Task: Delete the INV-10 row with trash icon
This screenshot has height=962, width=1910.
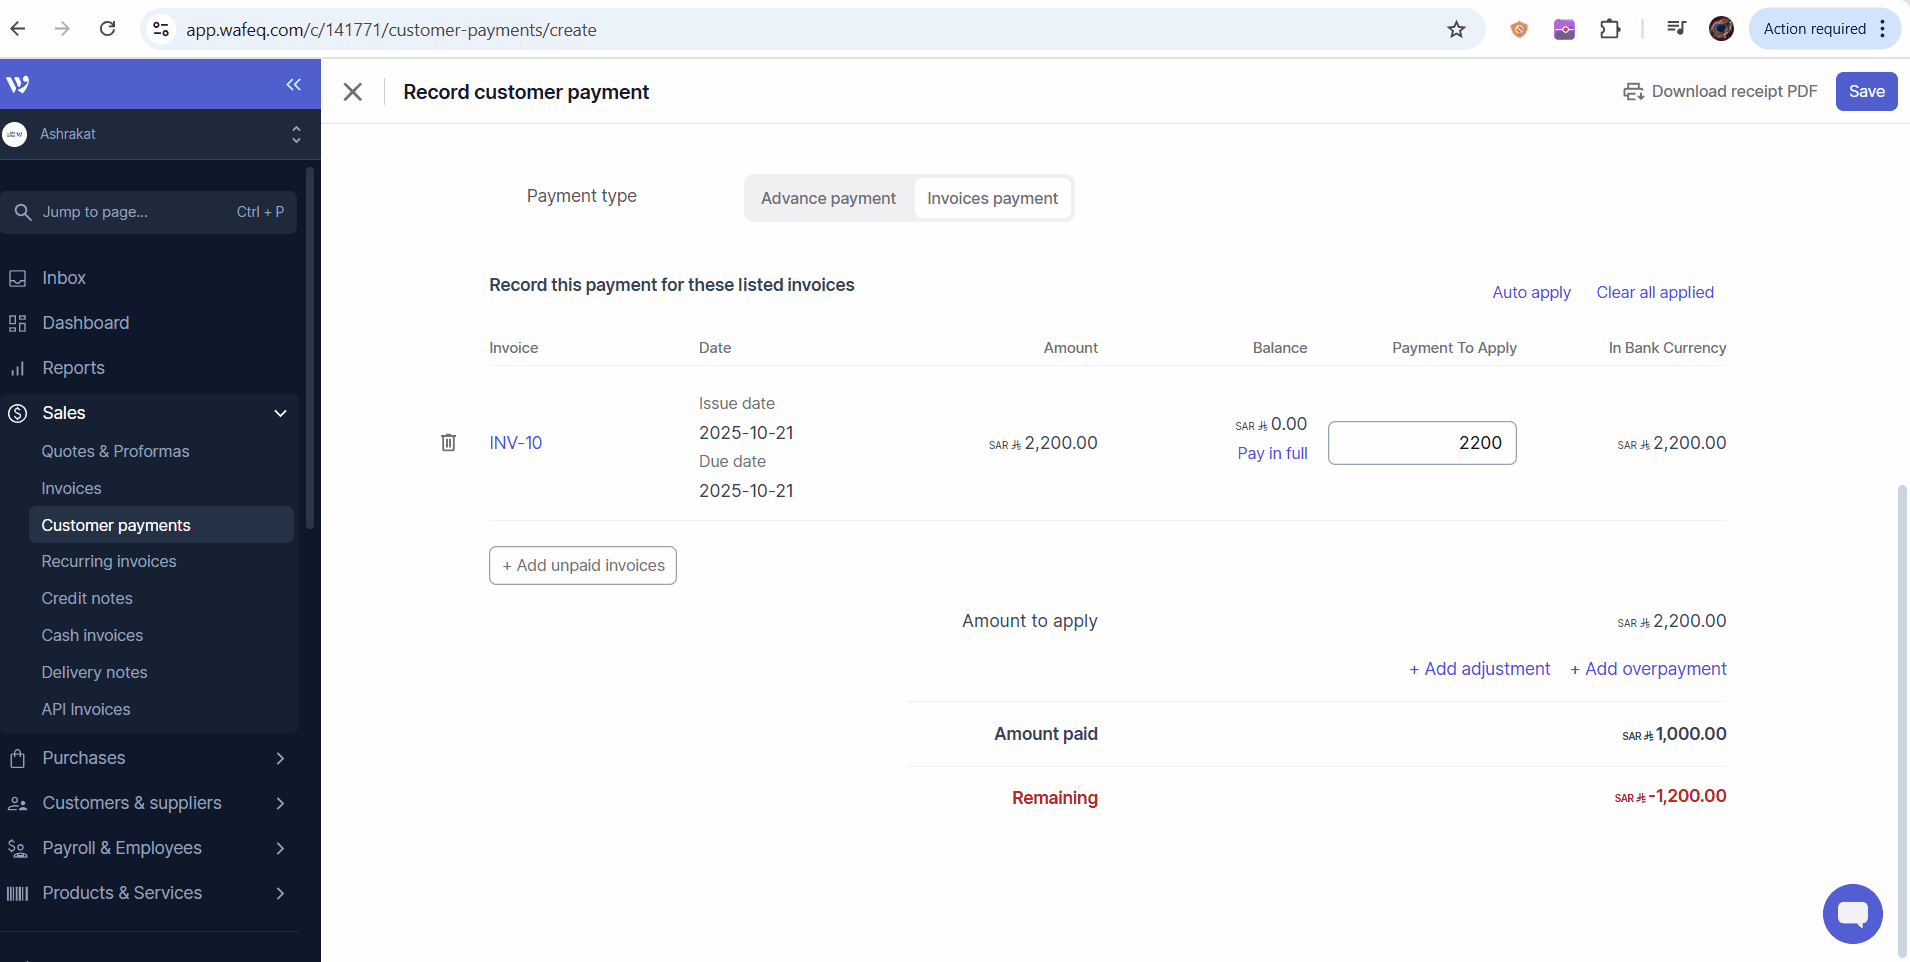Action: click(448, 442)
